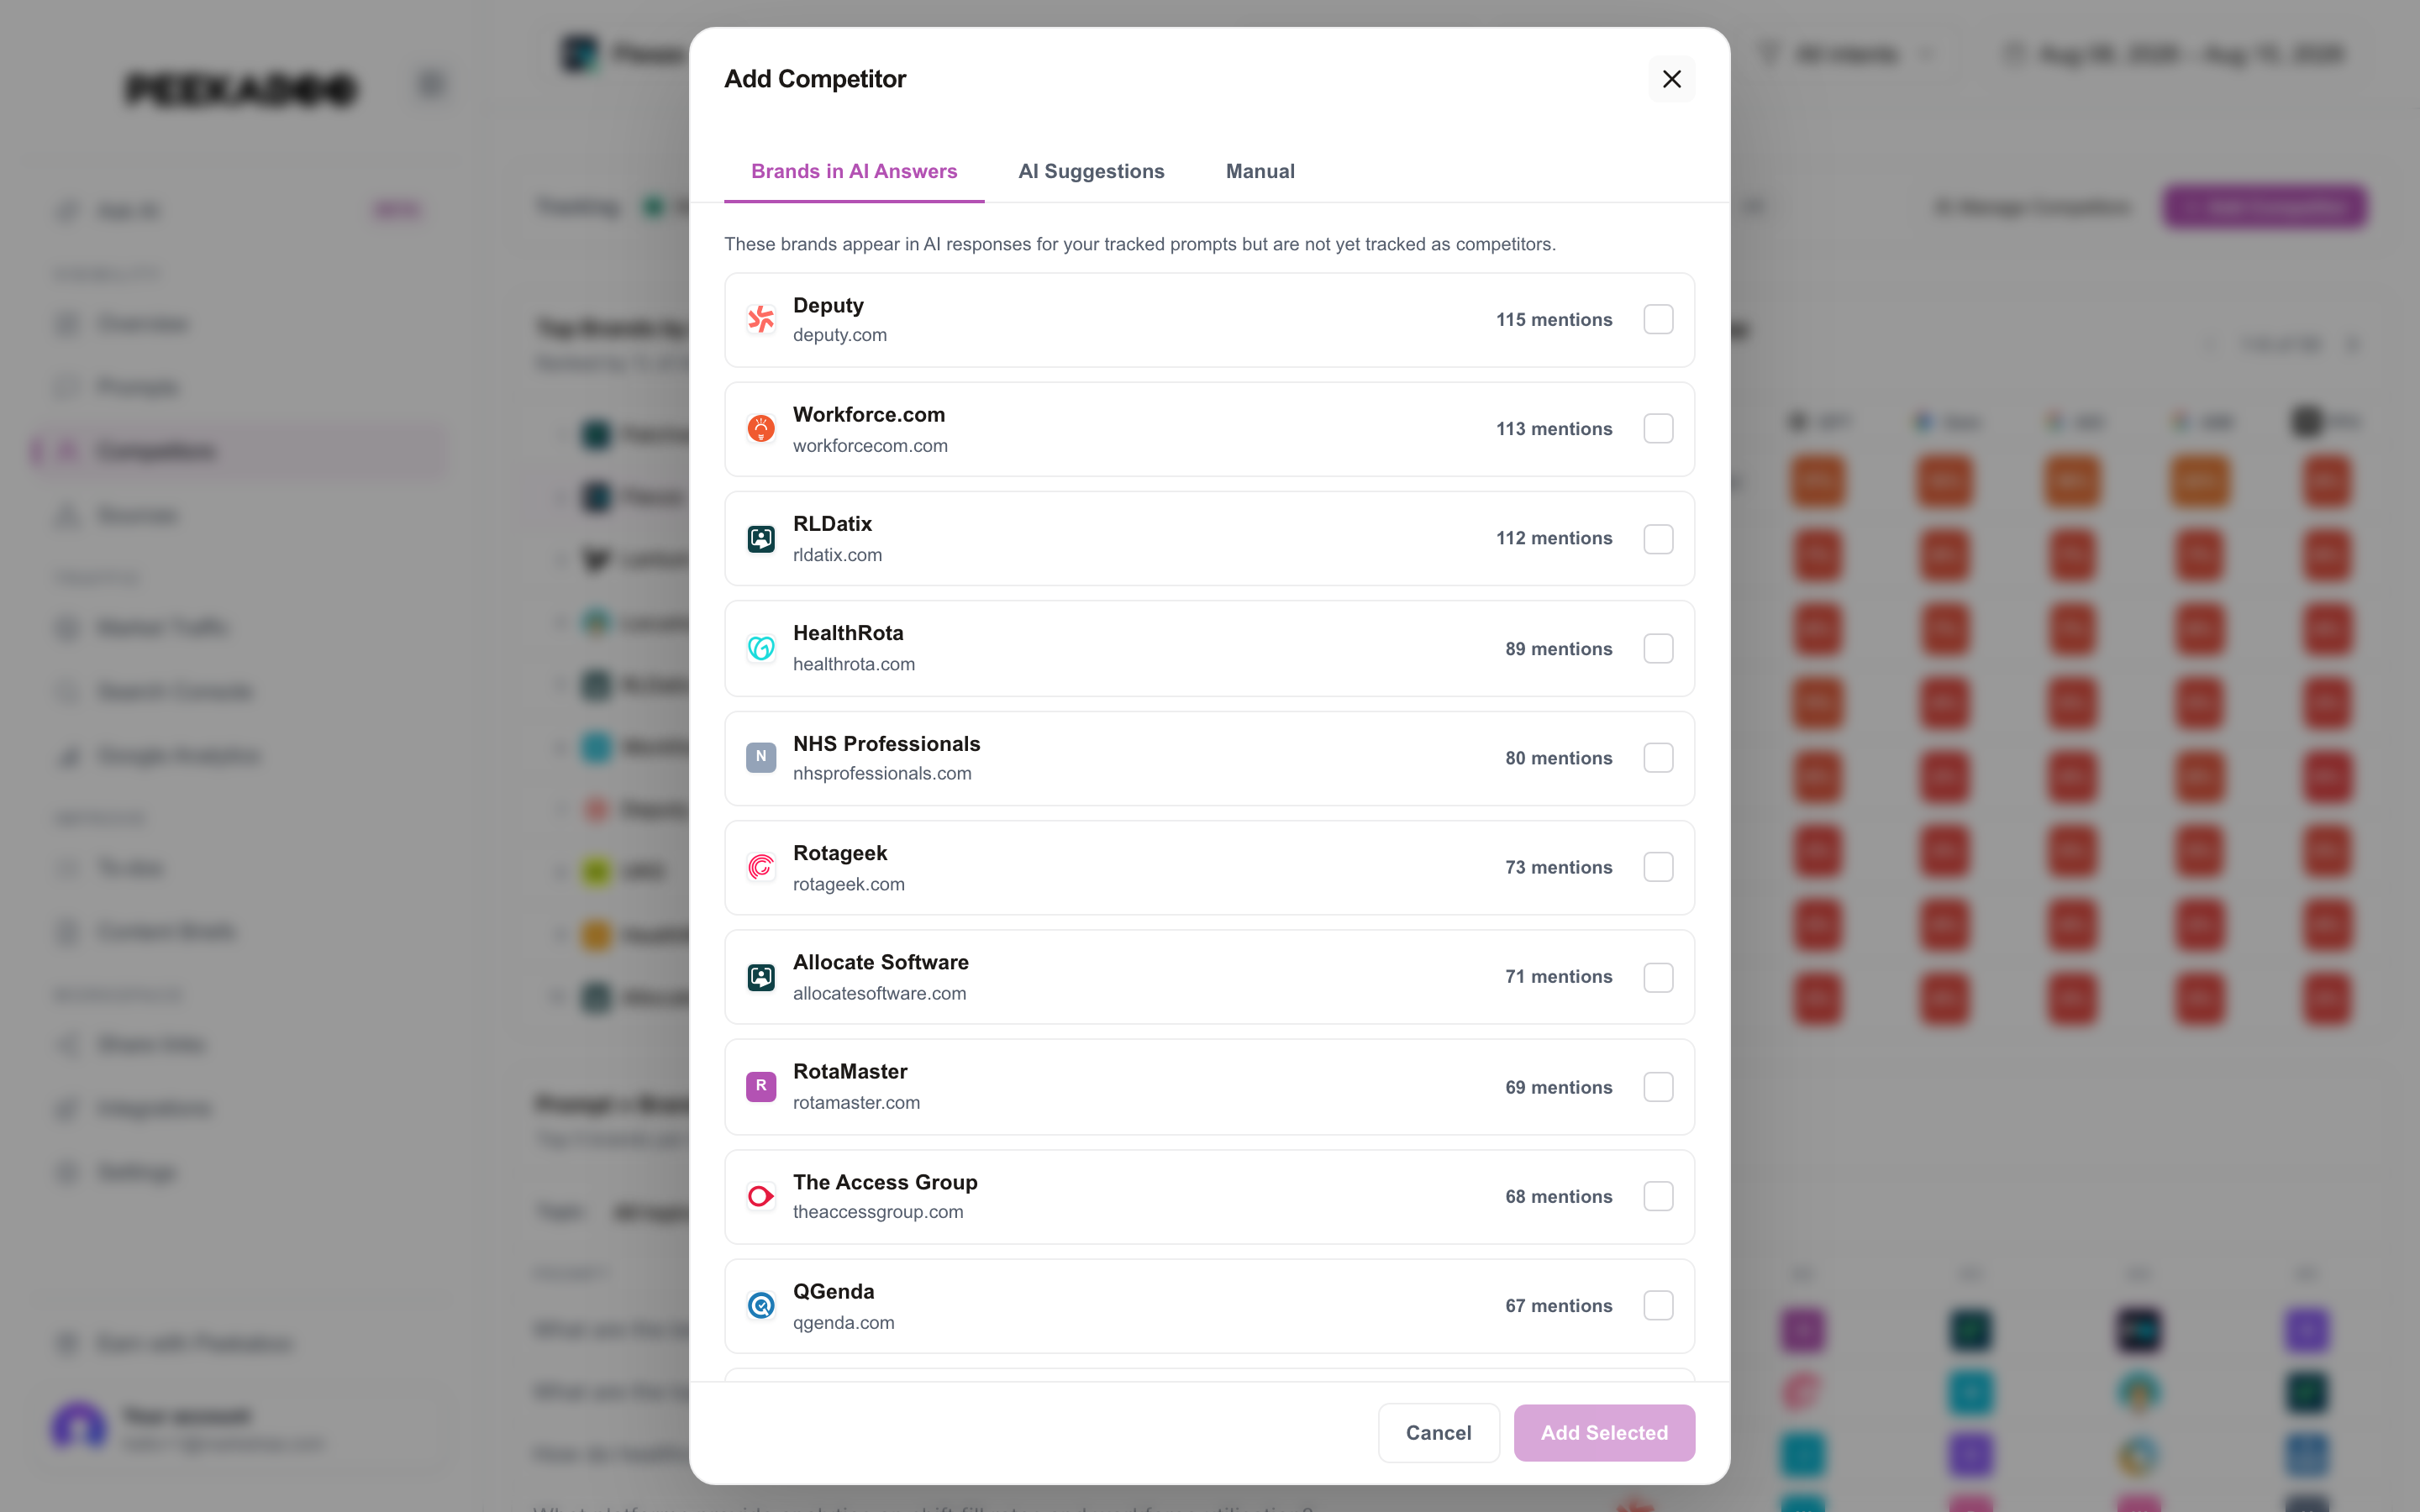Image resolution: width=2420 pixels, height=1512 pixels.
Task: Check the RLDatix competitor checkbox
Action: (x=1658, y=539)
